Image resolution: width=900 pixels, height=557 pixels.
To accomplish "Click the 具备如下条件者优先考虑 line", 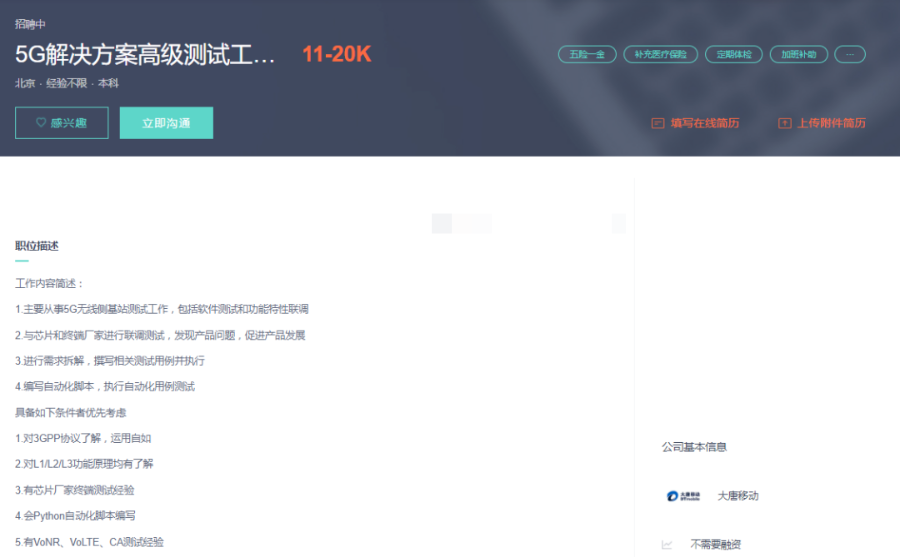I will coord(71,412).
